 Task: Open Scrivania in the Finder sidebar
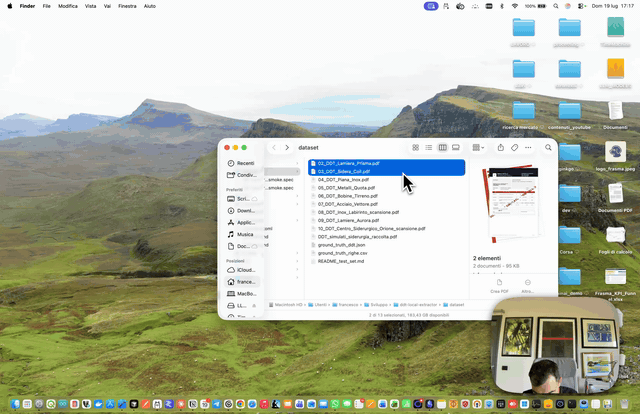(x=242, y=199)
